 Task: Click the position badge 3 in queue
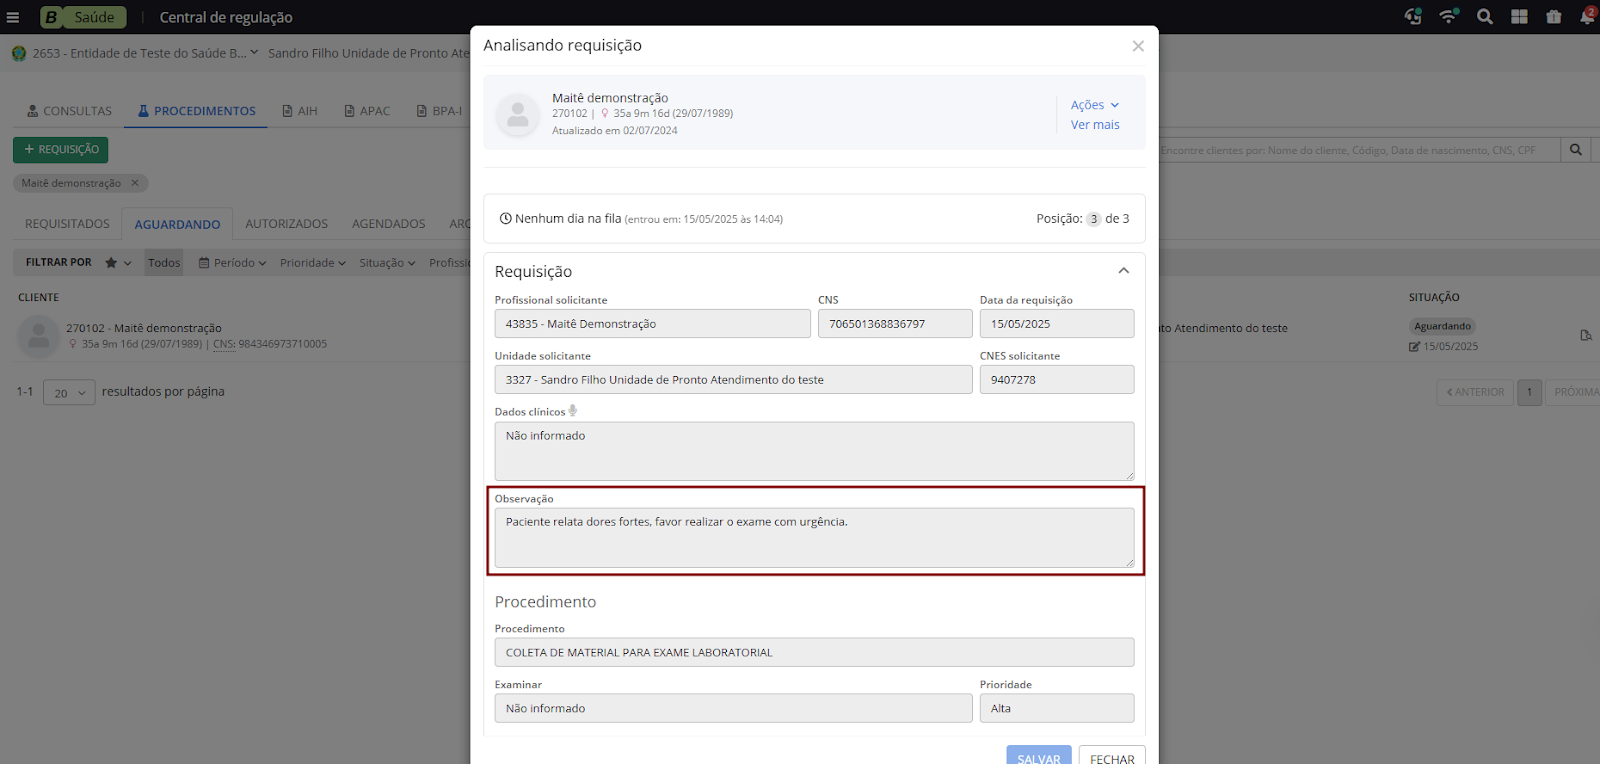click(1094, 219)
